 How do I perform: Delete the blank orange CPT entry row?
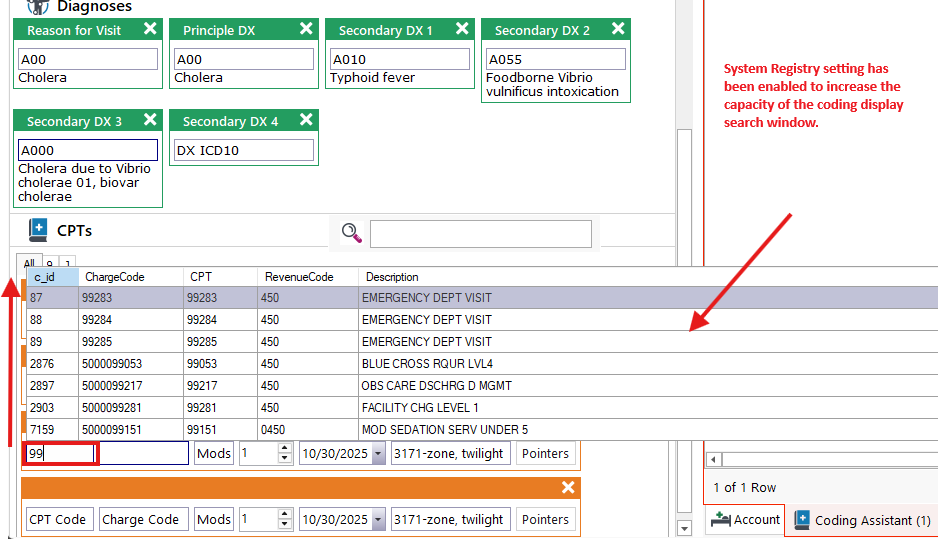point(568,487)
